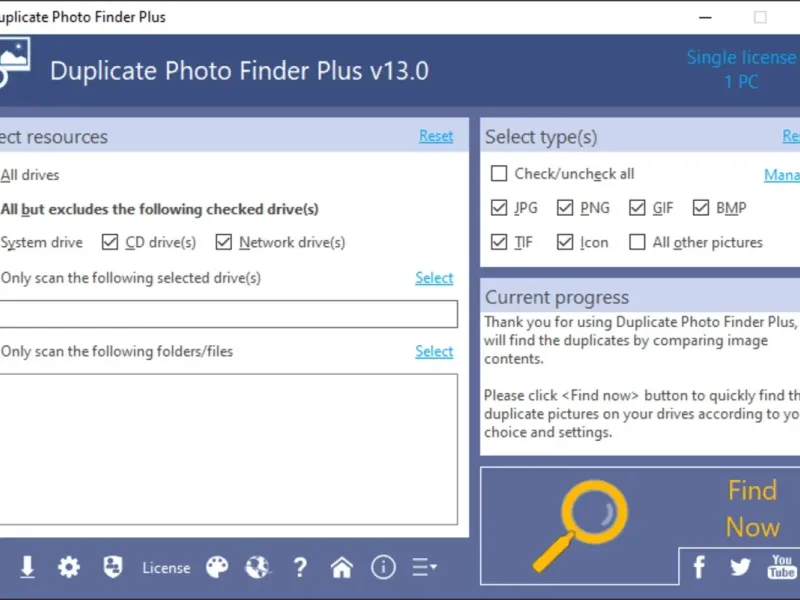Screen dimensions: 800x600
Task: Open the color theme palette icon
Action: [217, 567]
